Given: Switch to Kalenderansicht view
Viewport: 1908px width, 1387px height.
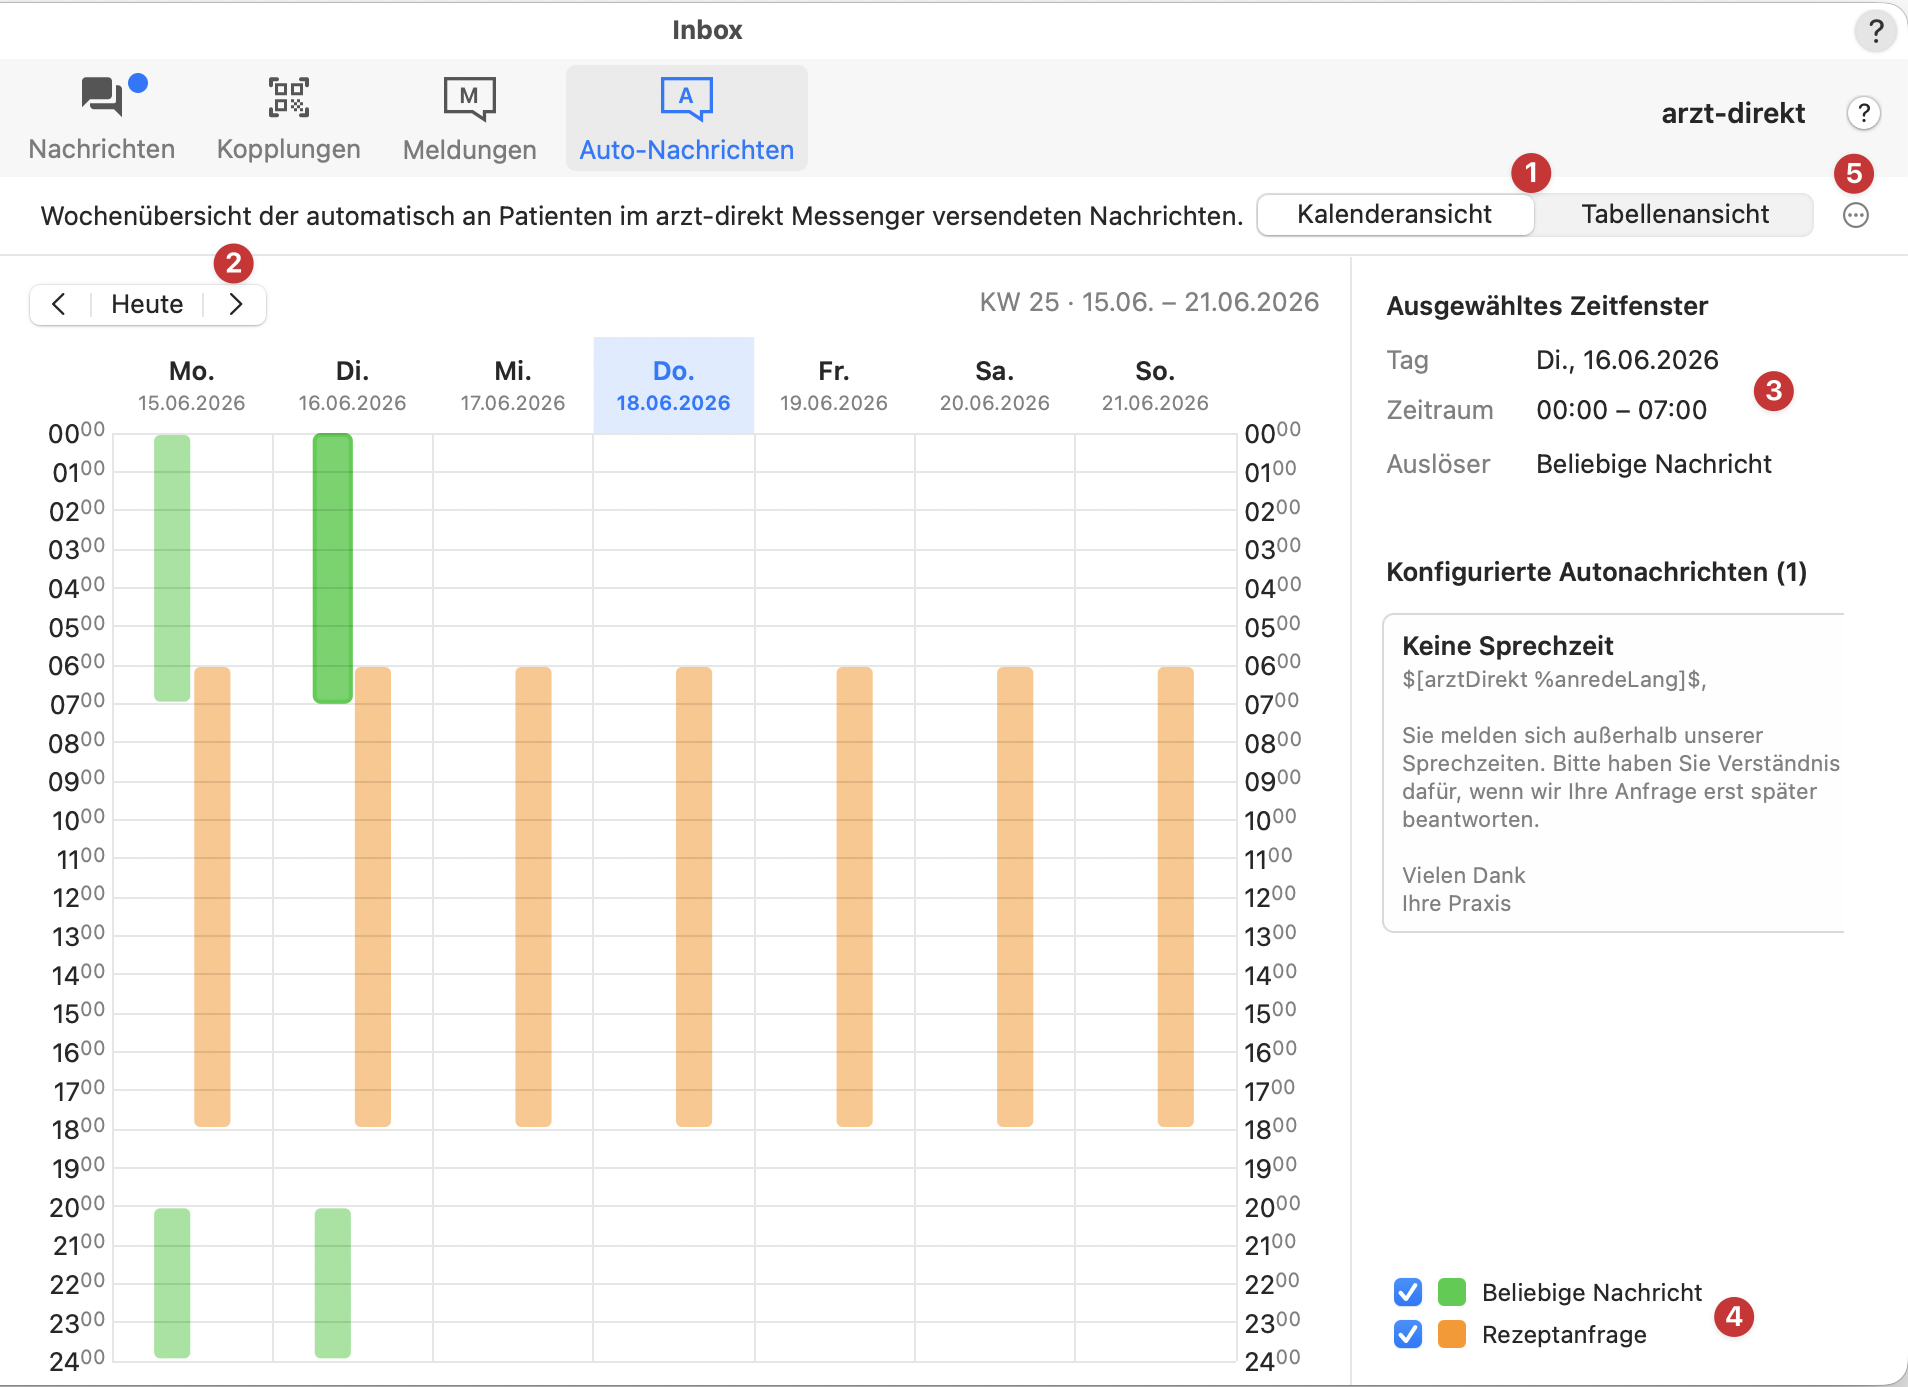Looking at the screenshot, I should pyautogui.click(x=1394, y=214).
